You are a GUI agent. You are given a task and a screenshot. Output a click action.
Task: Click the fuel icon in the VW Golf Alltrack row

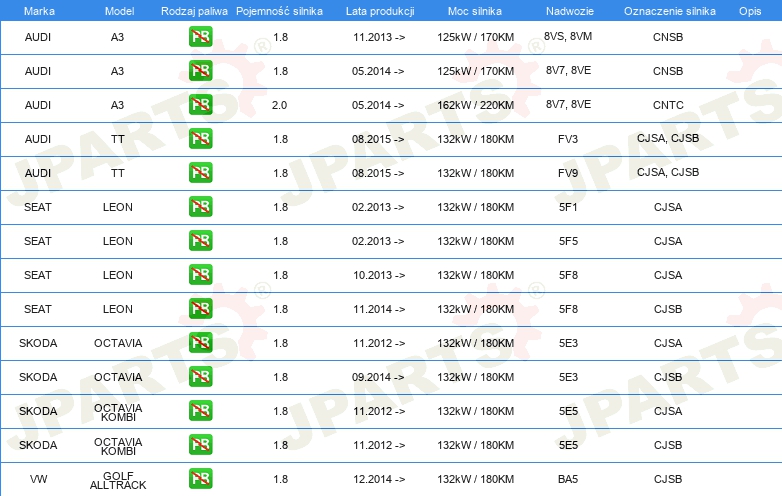[200, 479]
